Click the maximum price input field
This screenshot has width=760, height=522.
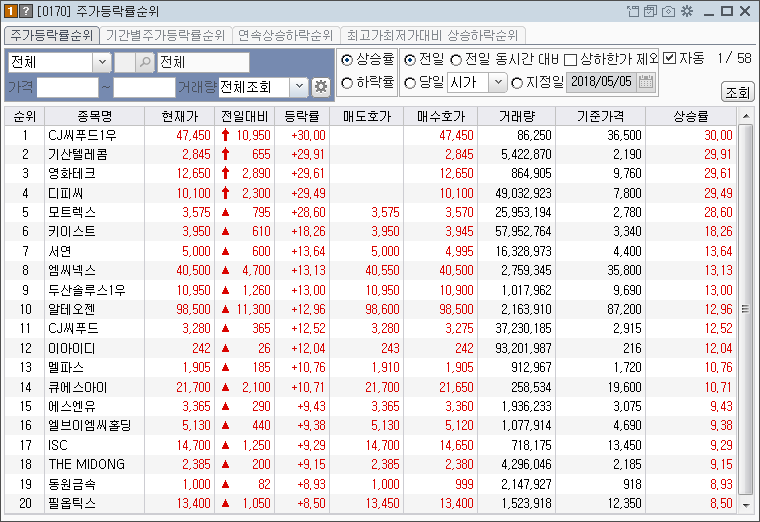click(144, 87)
